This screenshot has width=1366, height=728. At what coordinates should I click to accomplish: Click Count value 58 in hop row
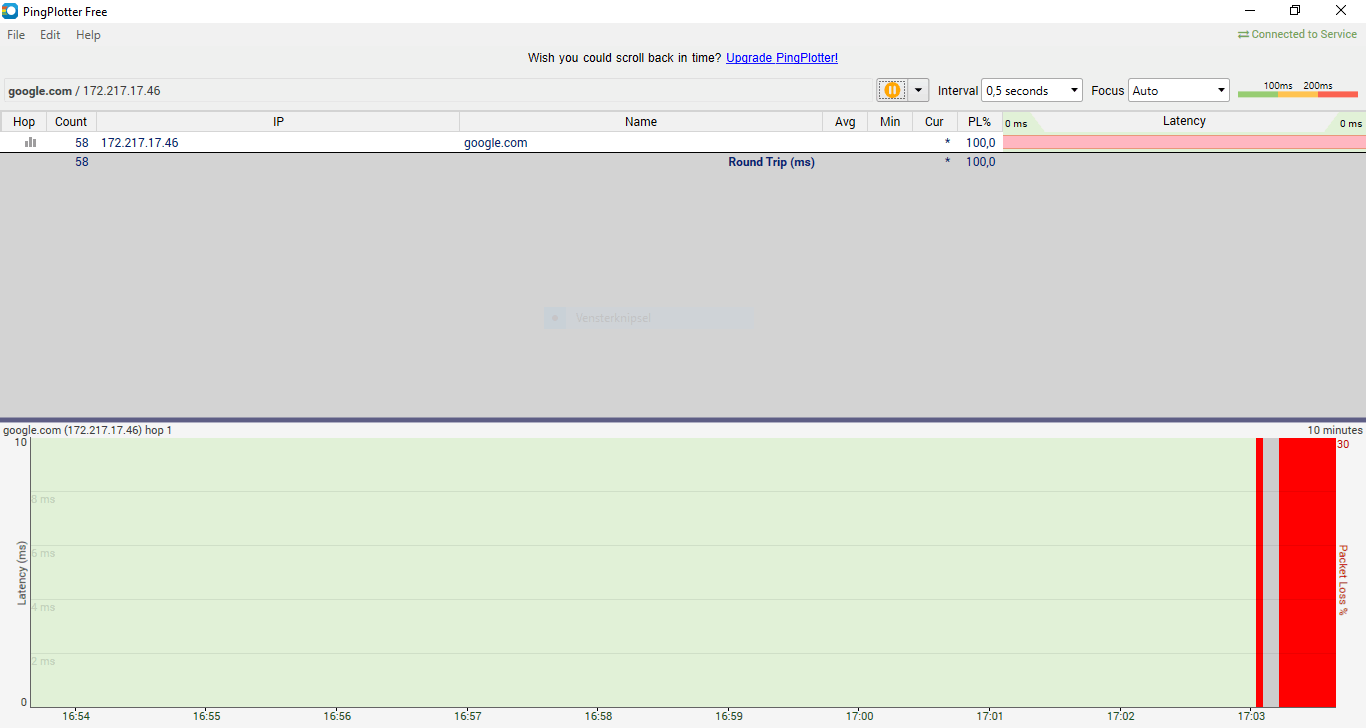81,143
